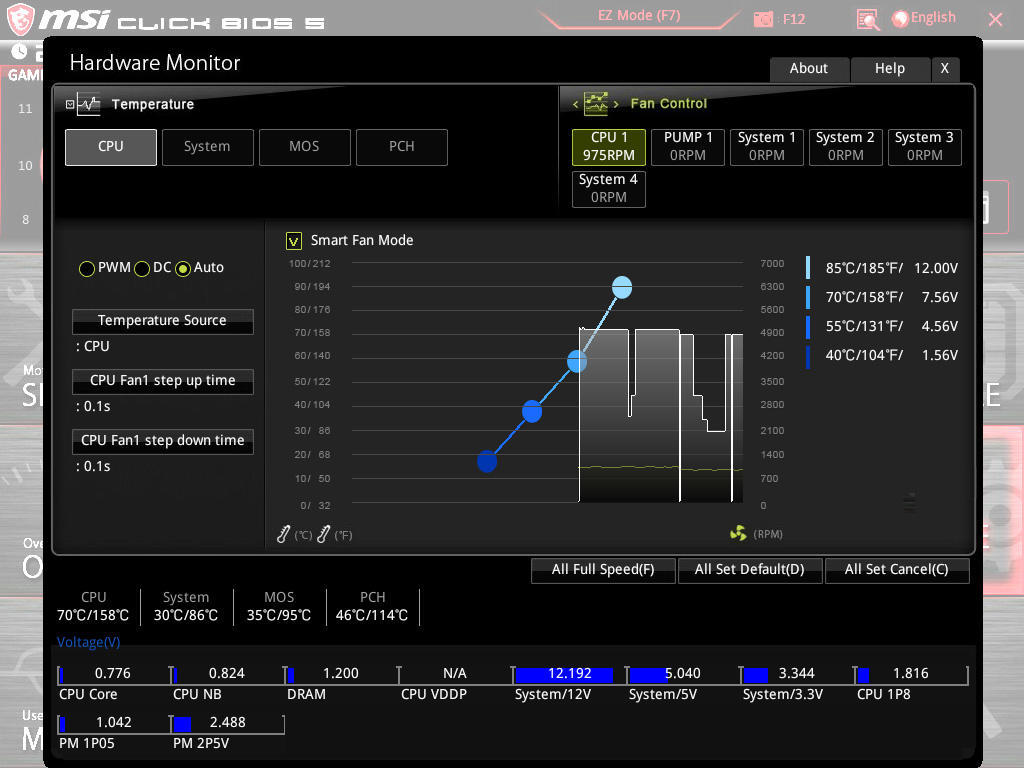Viewport: 1024px width, 768px height.
Task: Click the Fan Control chart icon
Action: (x=596, y=103)
